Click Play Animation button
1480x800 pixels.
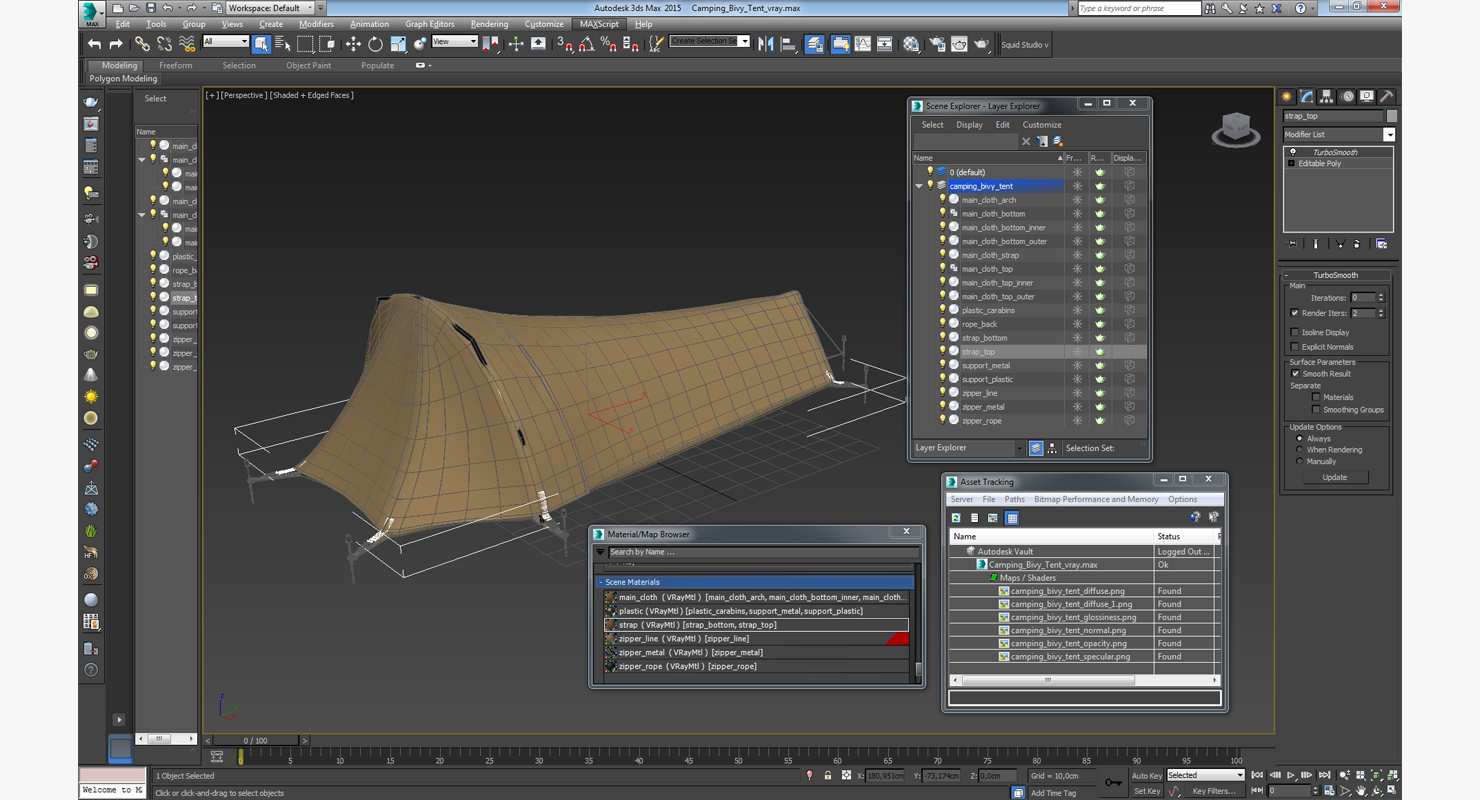click(1291, 775)
